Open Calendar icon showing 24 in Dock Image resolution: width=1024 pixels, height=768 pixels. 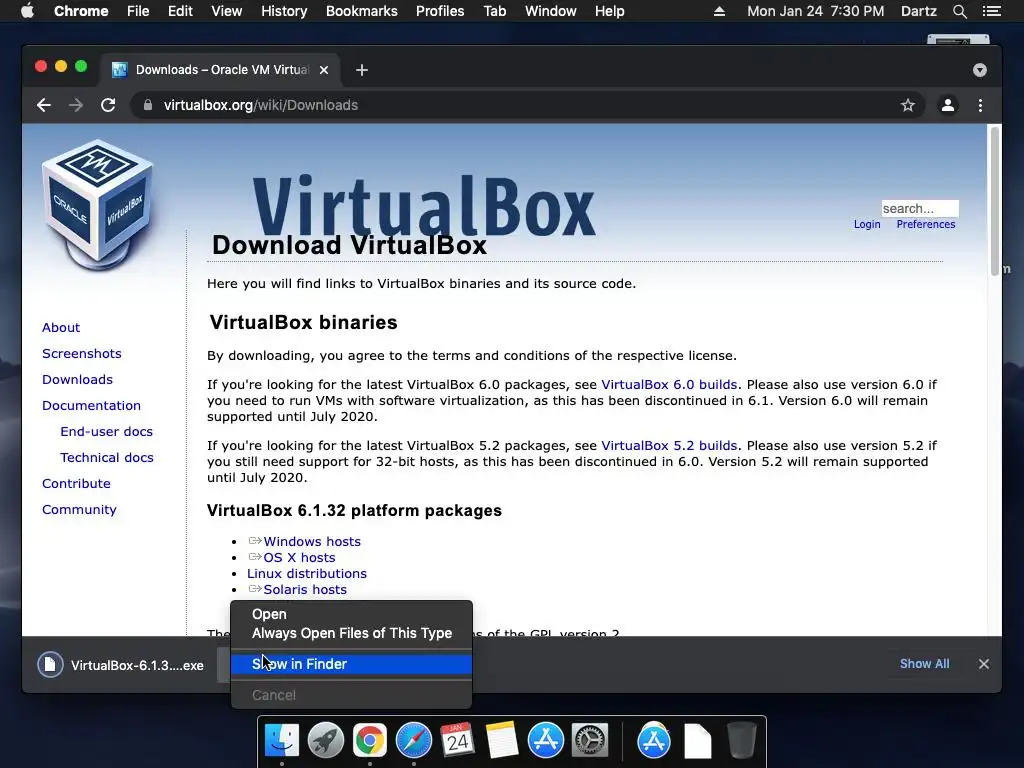pyautogui.click(x=457, y=741)
